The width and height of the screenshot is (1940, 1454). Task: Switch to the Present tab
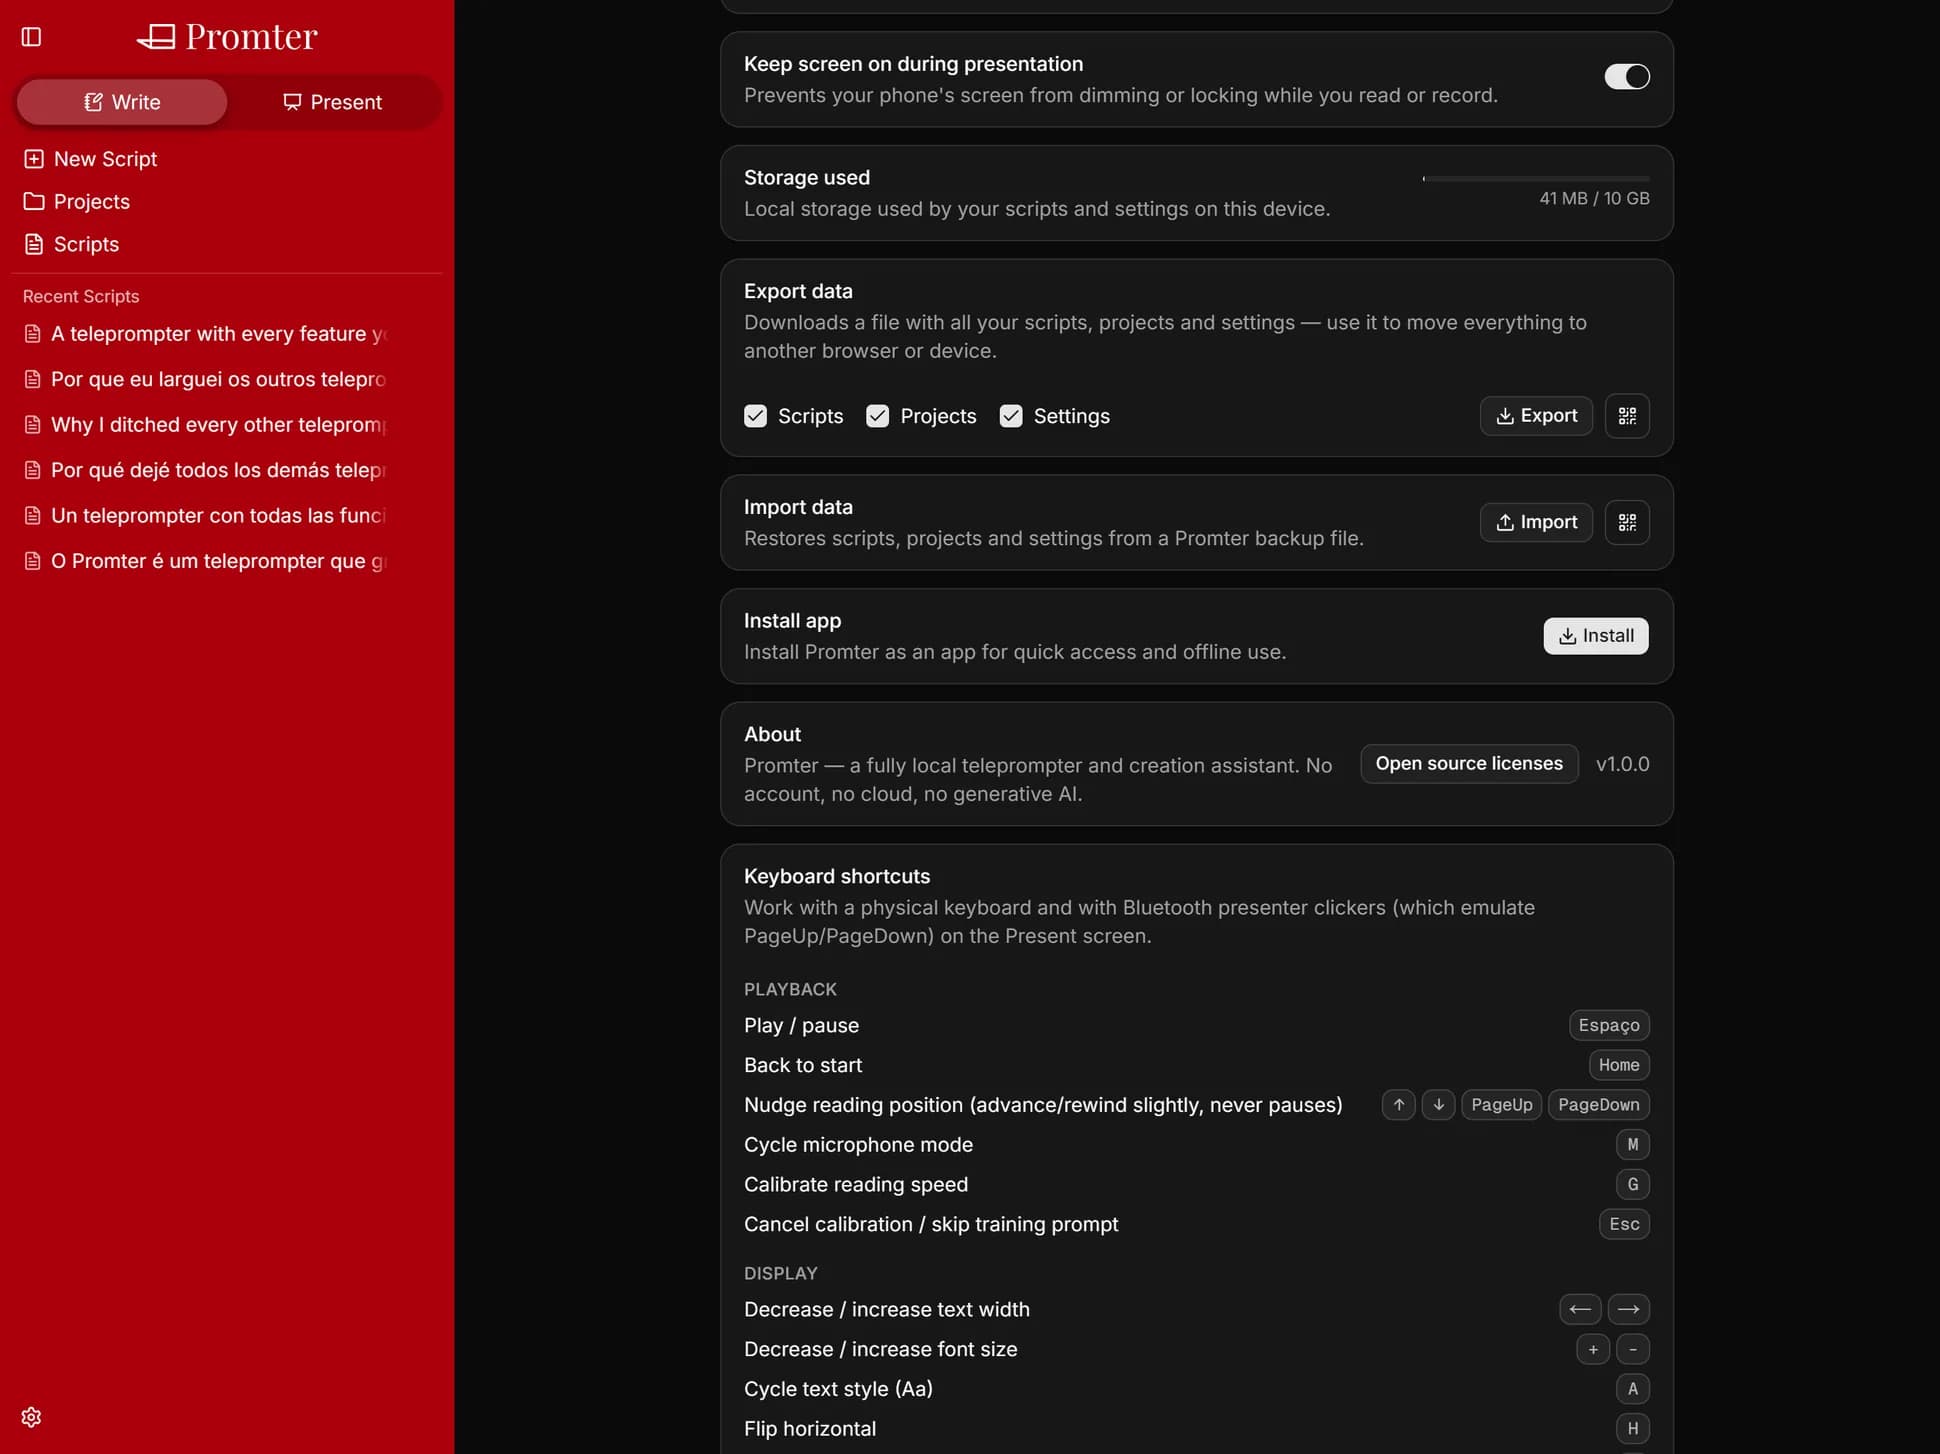pyautogui.click(x=332, y=102)
